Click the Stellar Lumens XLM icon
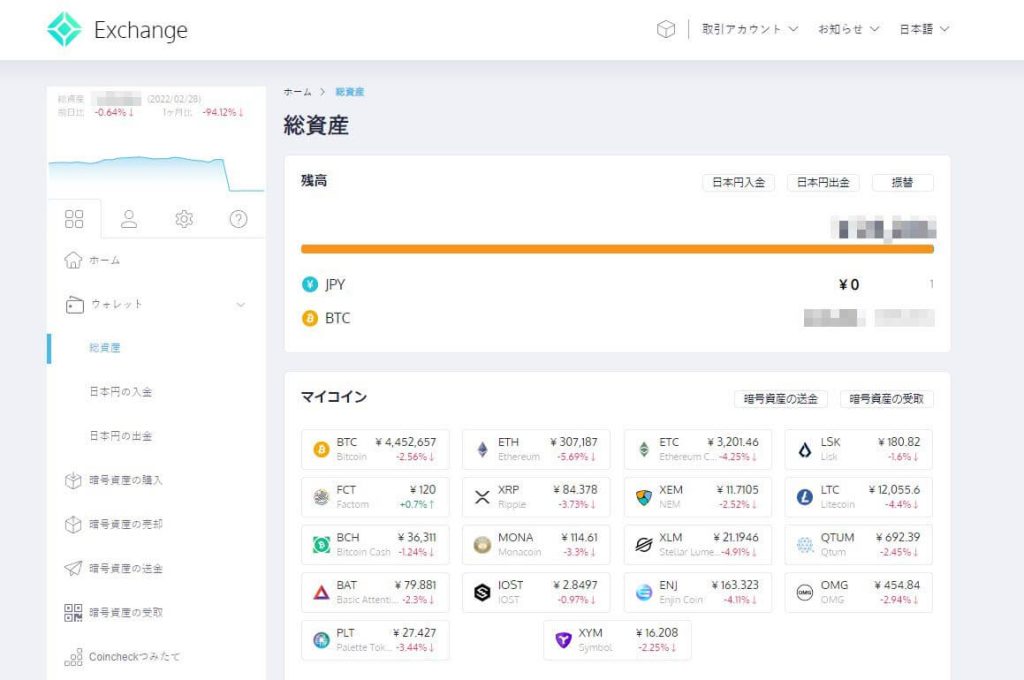Screen dimensions: 1024x680 (x=644, y=545)
